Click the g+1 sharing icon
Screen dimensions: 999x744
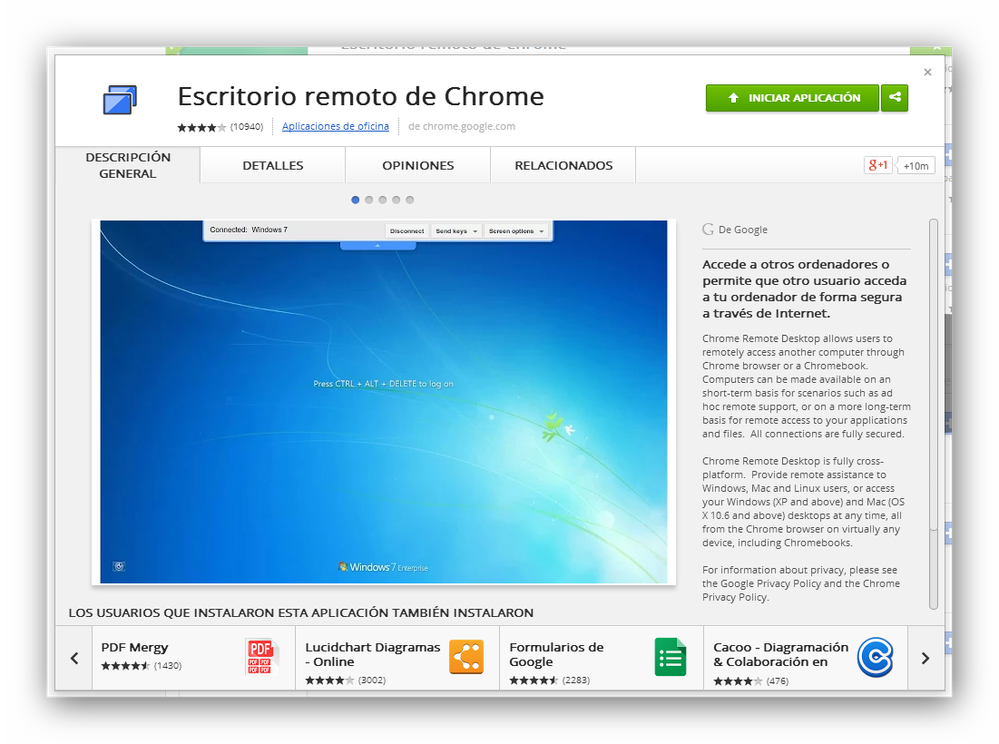[877, 164]
